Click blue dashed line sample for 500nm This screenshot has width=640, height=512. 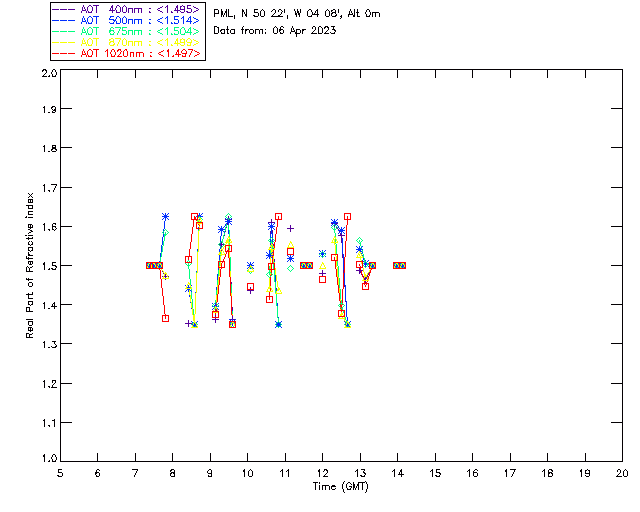pos(64,20)
